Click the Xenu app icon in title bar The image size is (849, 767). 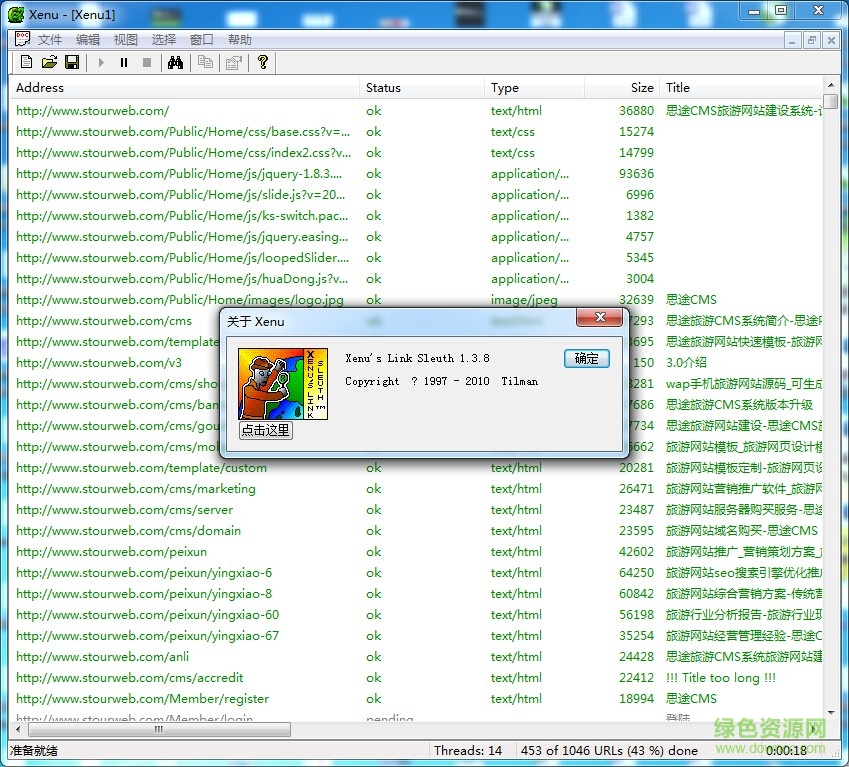tap(16, 14)
